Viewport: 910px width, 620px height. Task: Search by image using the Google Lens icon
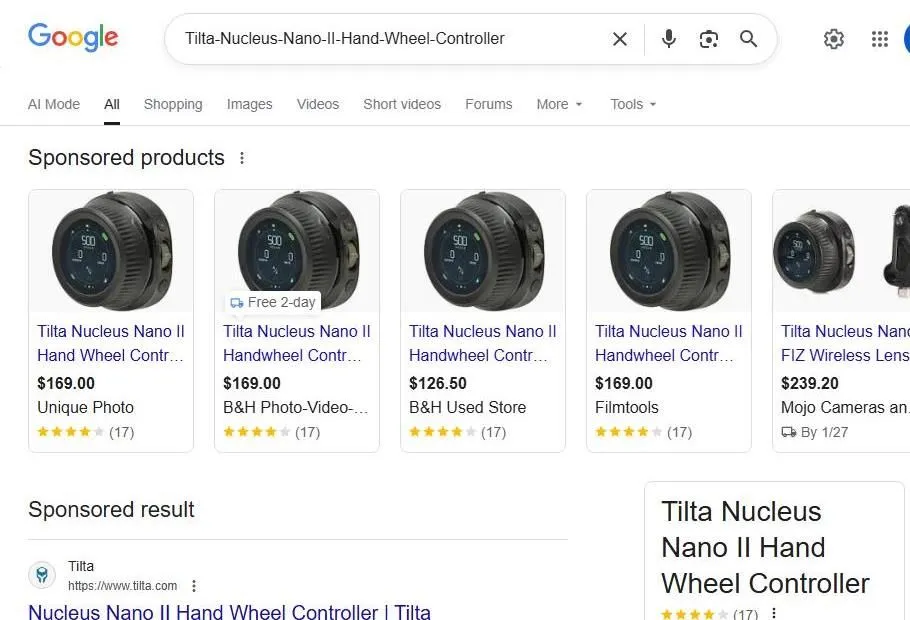(709, 39)
